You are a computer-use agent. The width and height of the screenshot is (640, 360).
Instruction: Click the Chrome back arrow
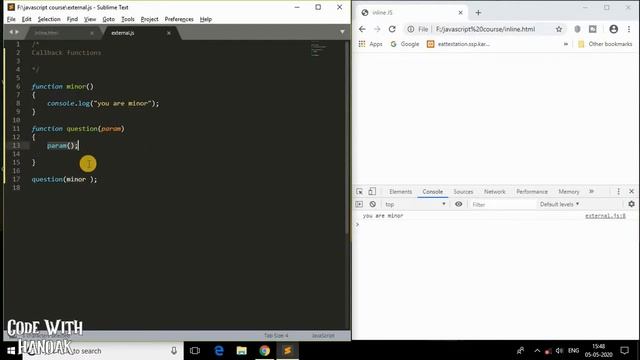[362, 29]
